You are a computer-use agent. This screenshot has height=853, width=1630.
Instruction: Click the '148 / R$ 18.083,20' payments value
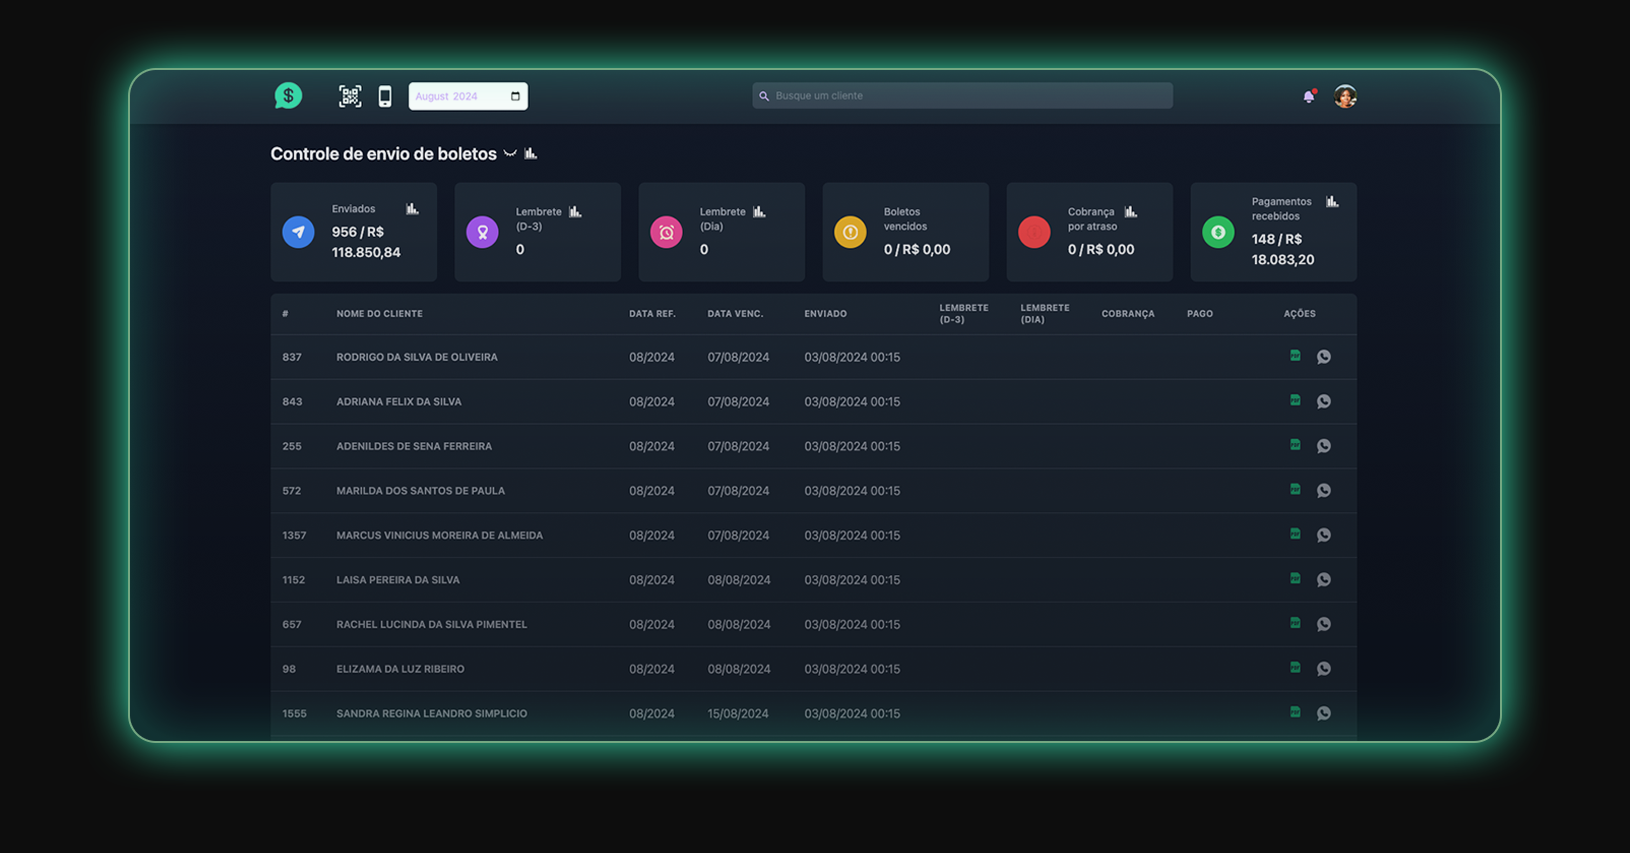(1283, 249)
